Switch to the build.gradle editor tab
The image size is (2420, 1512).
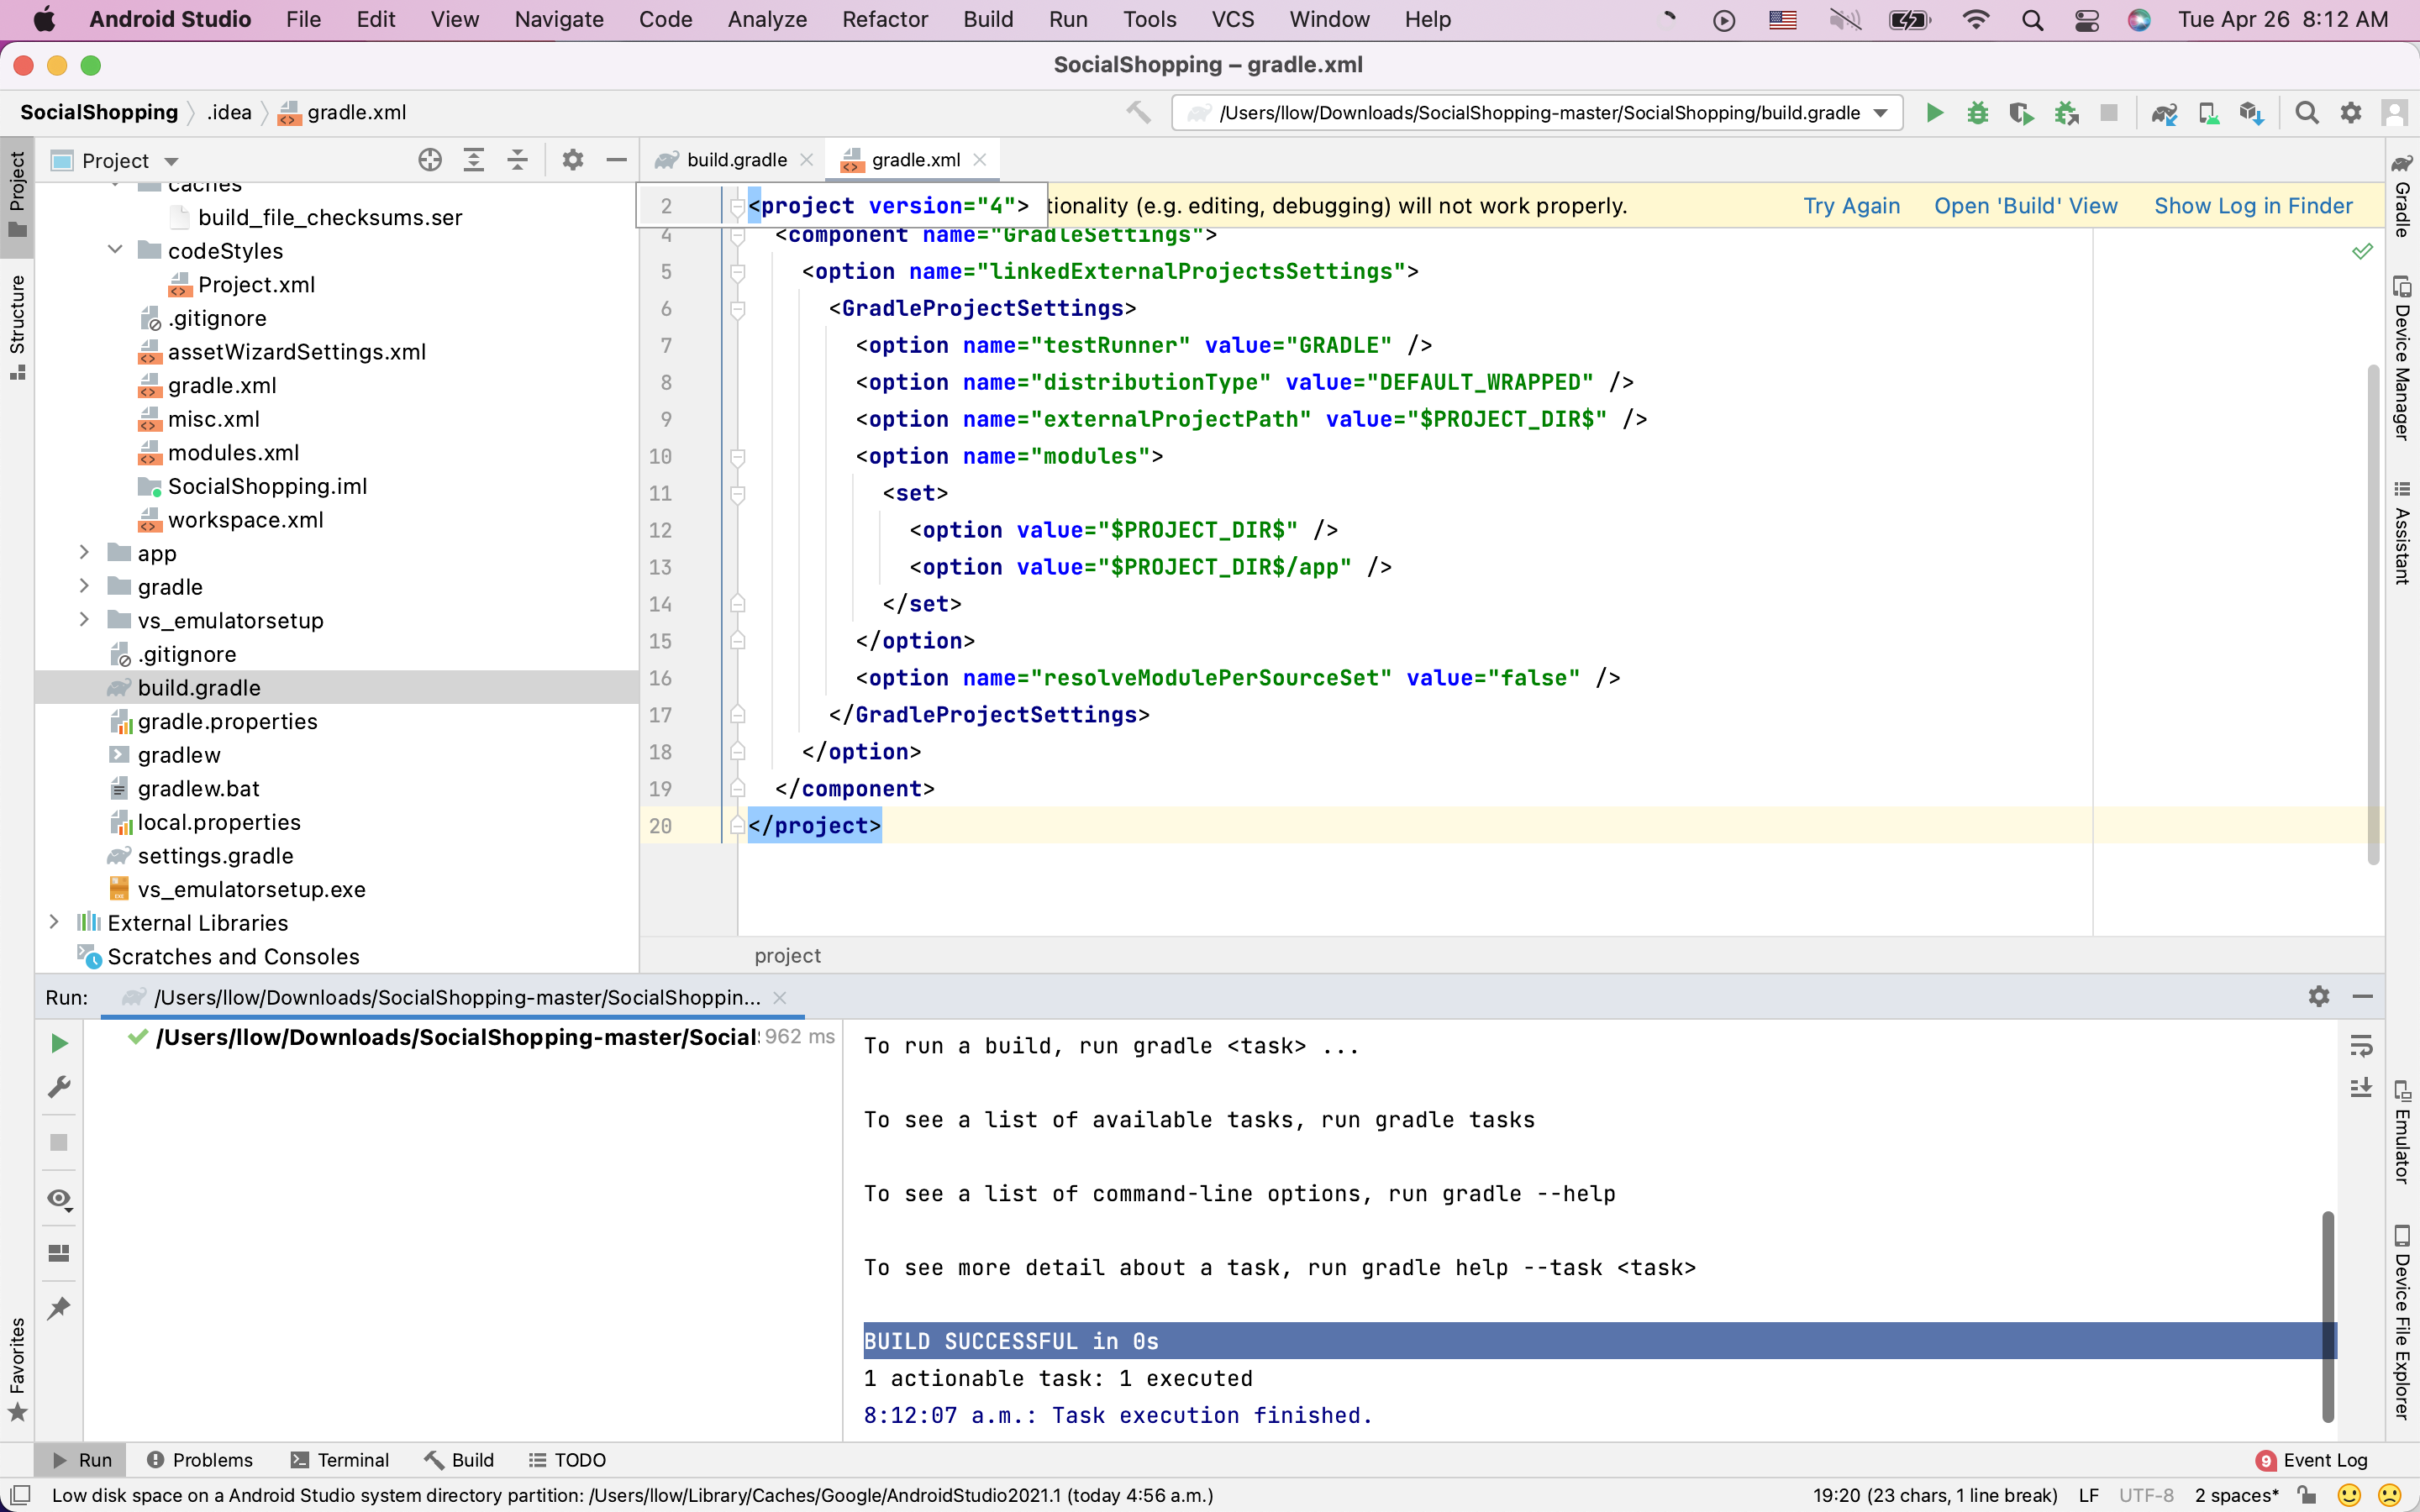(x=736, y=160)
